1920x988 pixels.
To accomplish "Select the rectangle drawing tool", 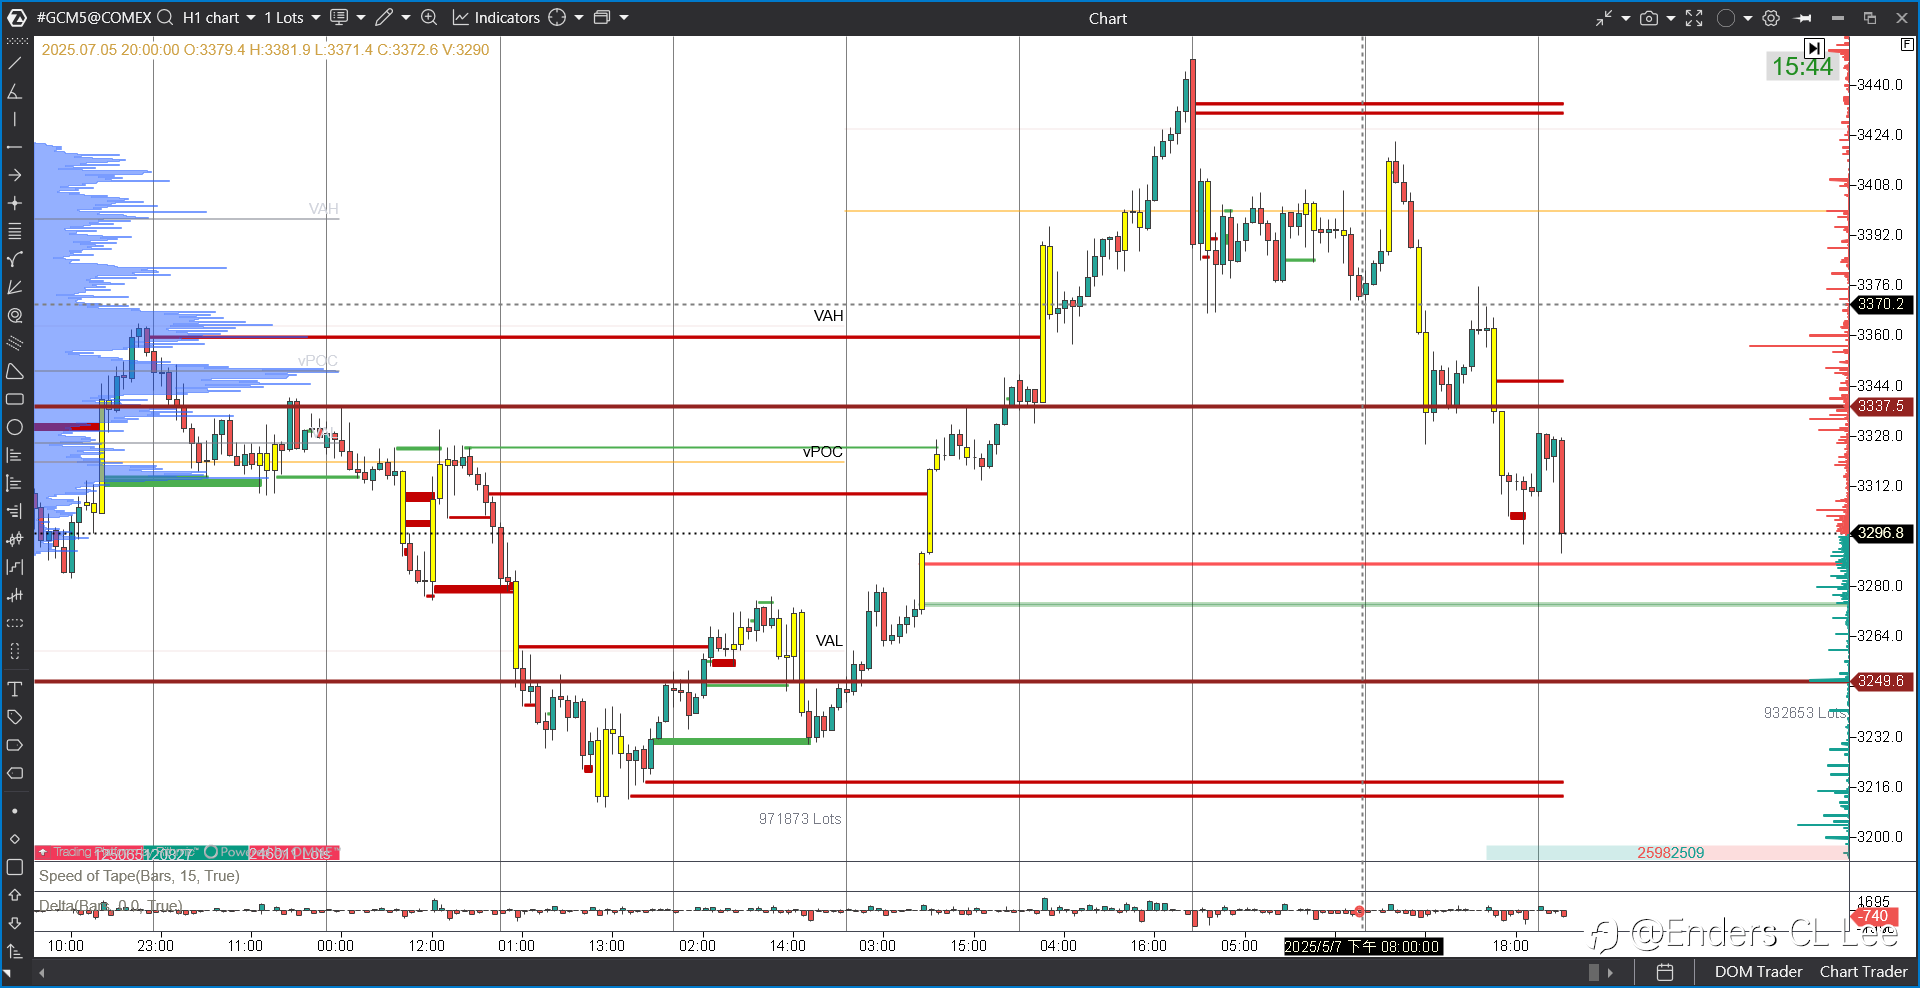I will (15, 399).
